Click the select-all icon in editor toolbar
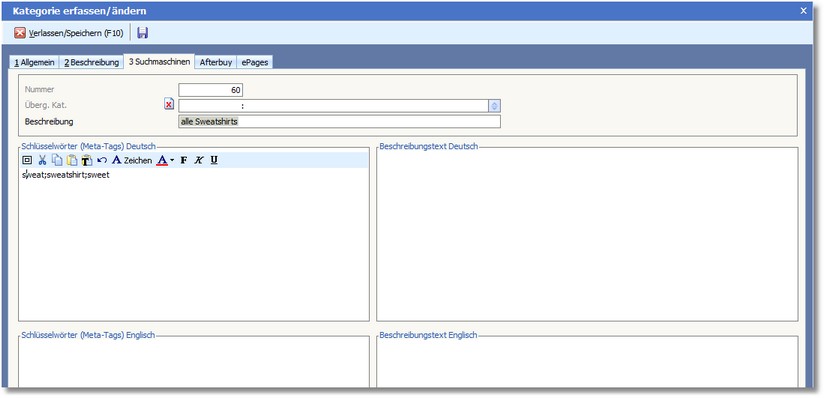The width and height of the screenshot is (824, 398). [27, 160]
